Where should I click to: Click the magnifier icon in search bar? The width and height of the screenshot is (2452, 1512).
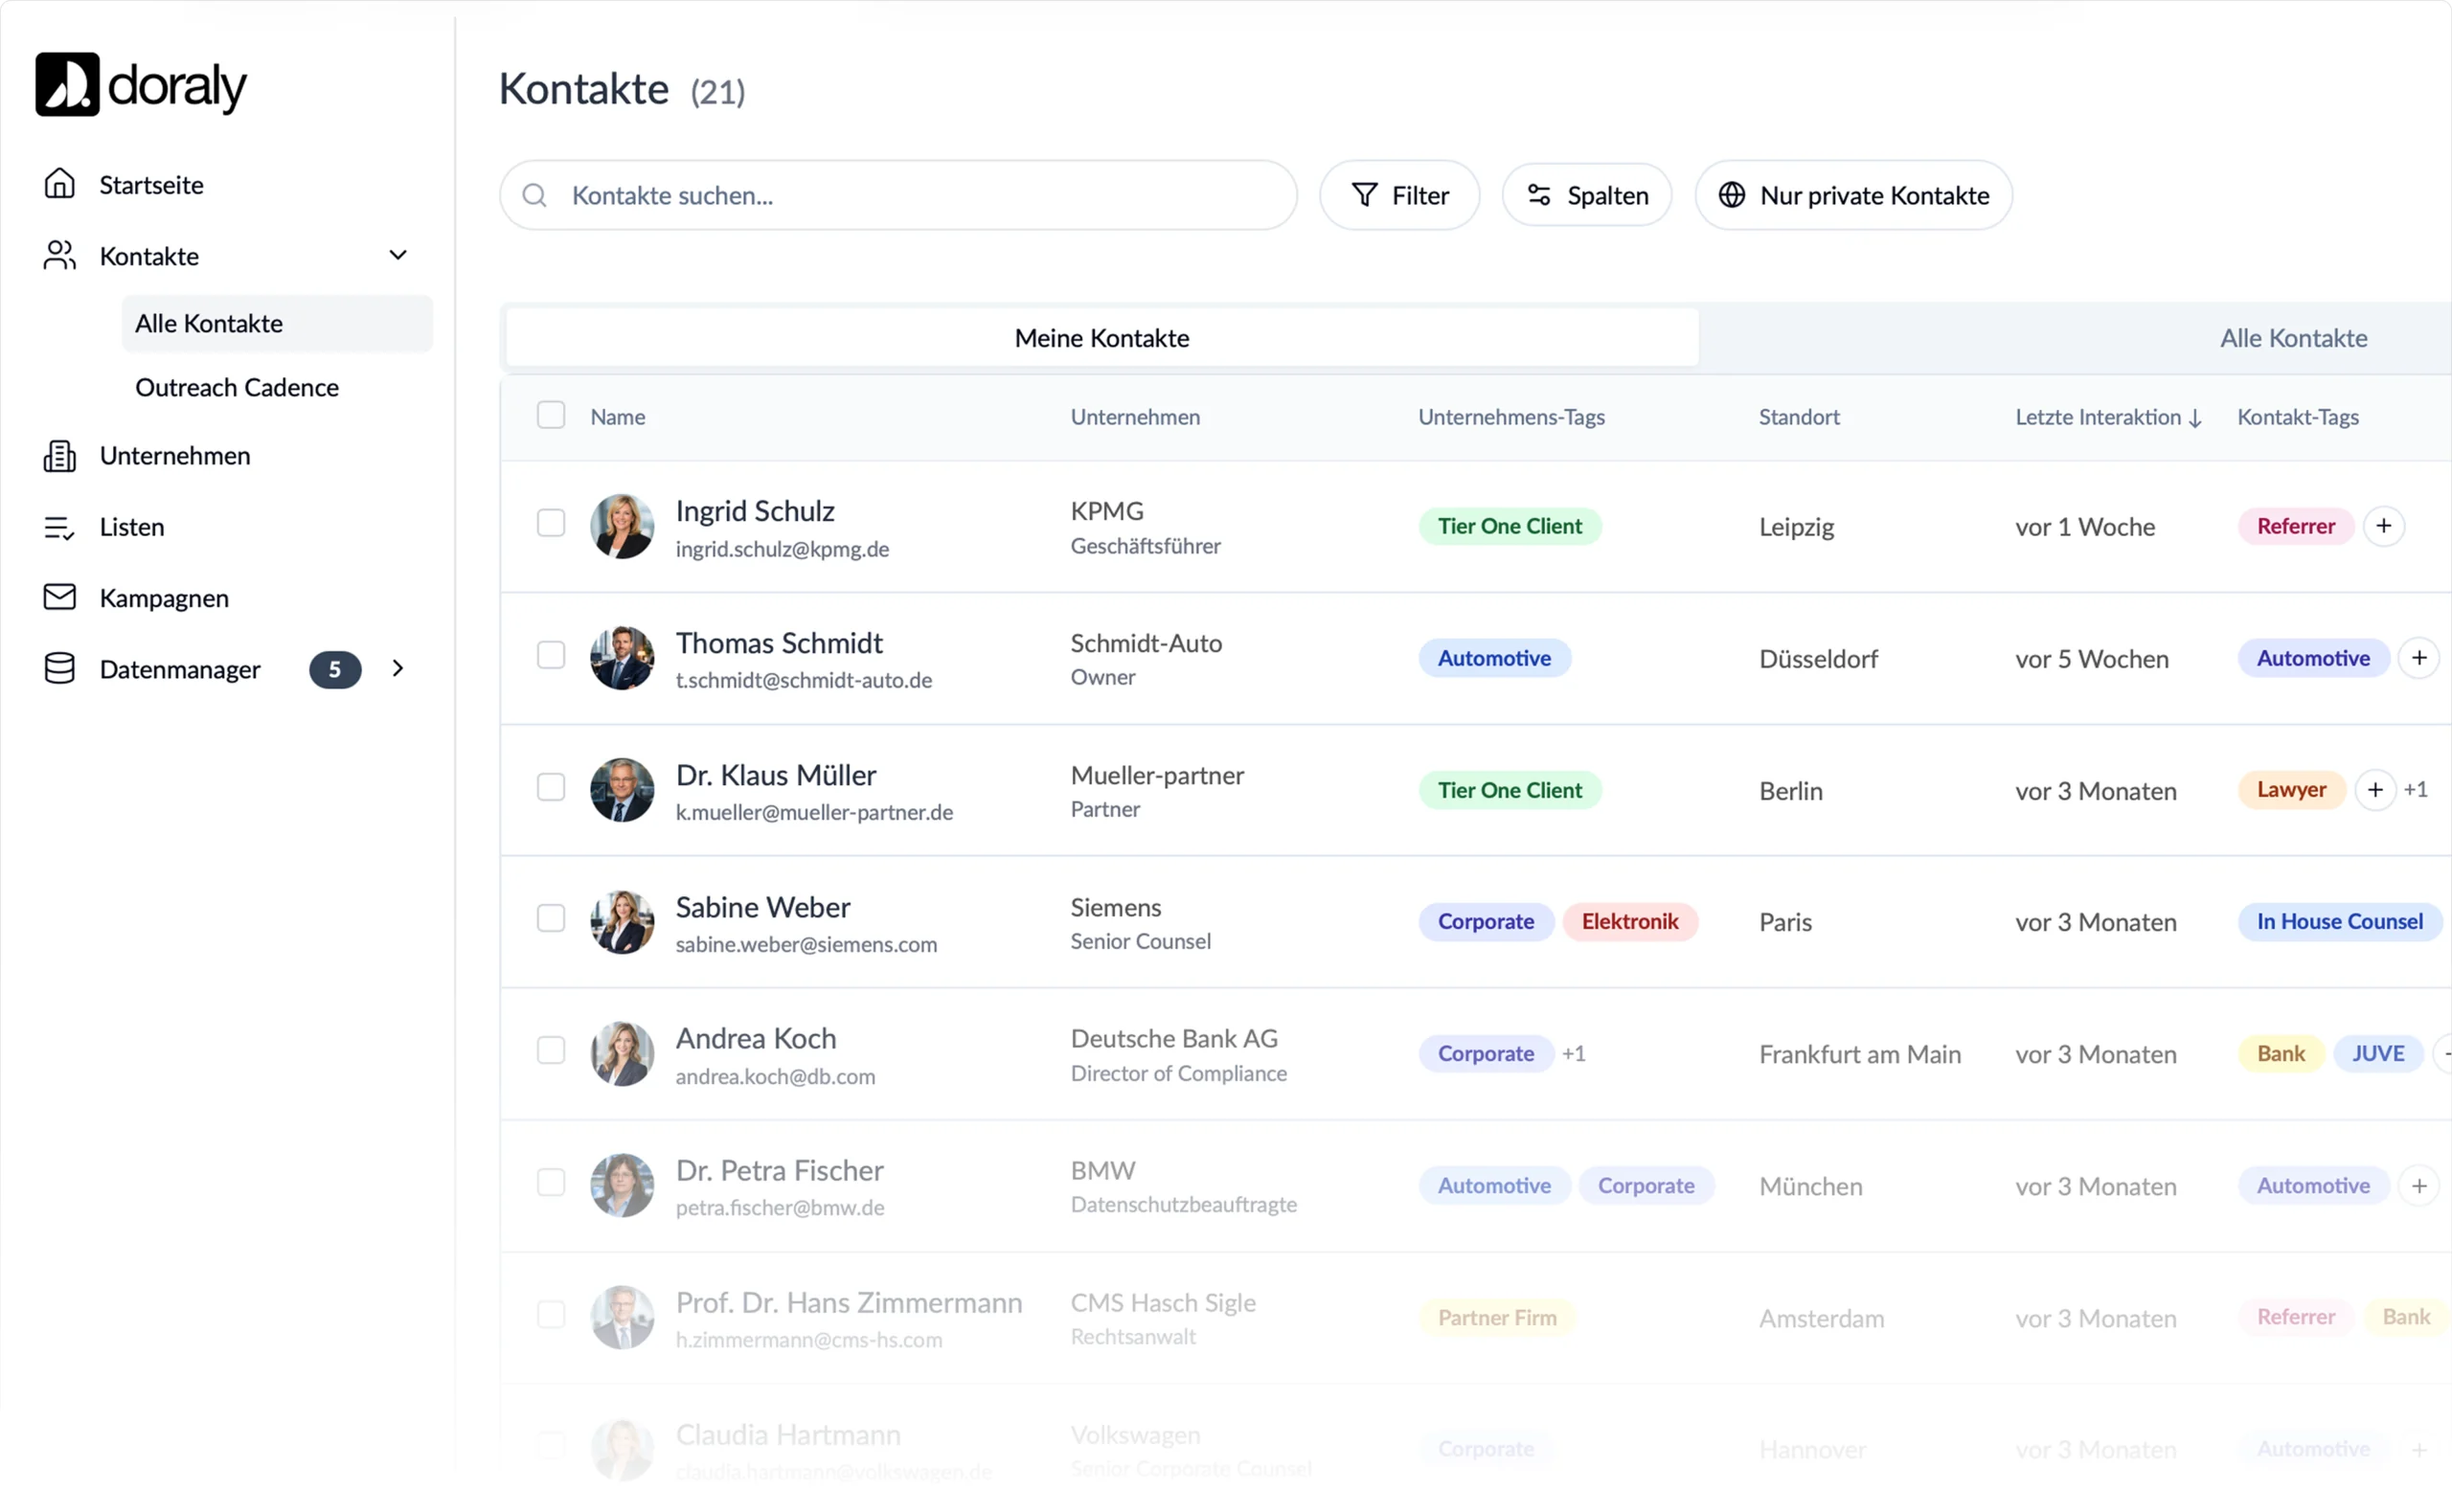(x=535, y=195)
